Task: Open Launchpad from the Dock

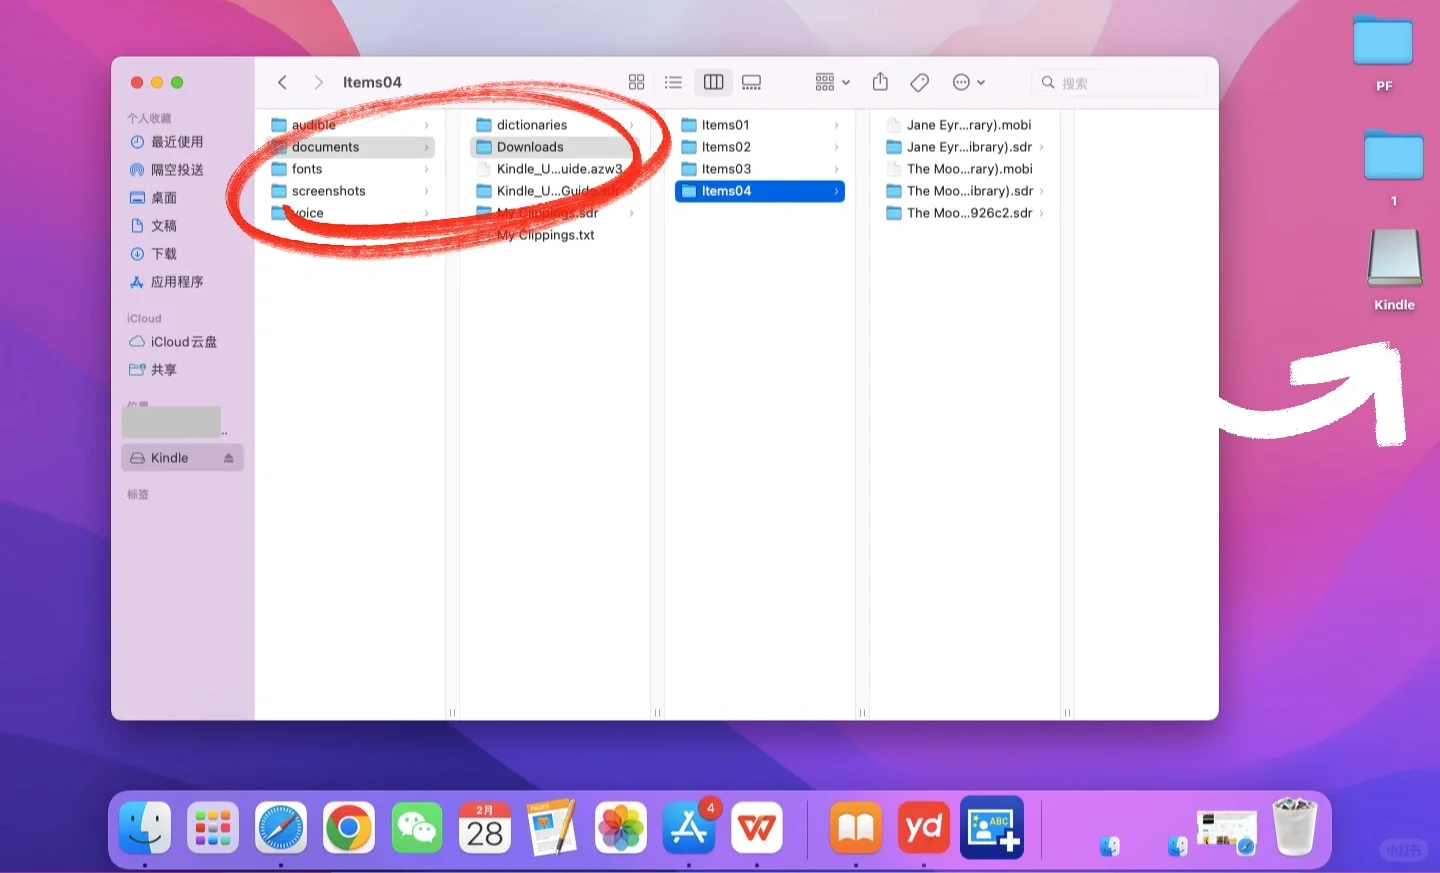Action: pyautogui.click(x=213, y=828)
